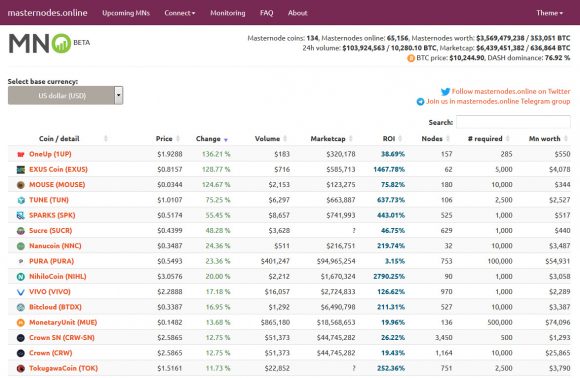
Task: Click the EXUS Coin logo icon
Action: (x=21, y=169)
